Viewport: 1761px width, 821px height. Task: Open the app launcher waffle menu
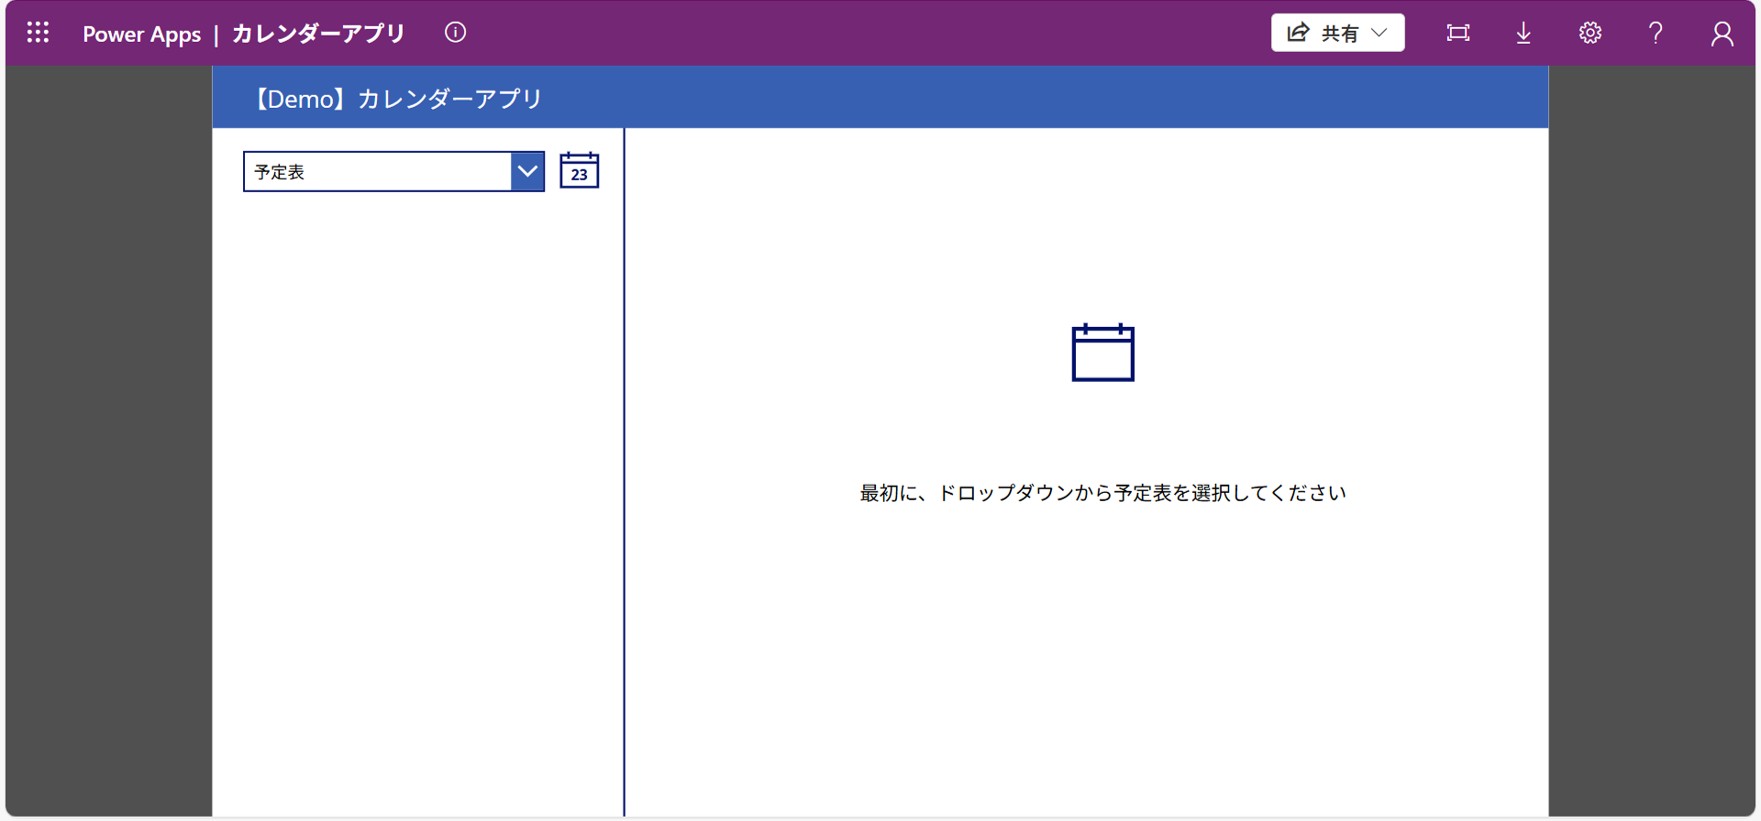click(x=38, y=33)
